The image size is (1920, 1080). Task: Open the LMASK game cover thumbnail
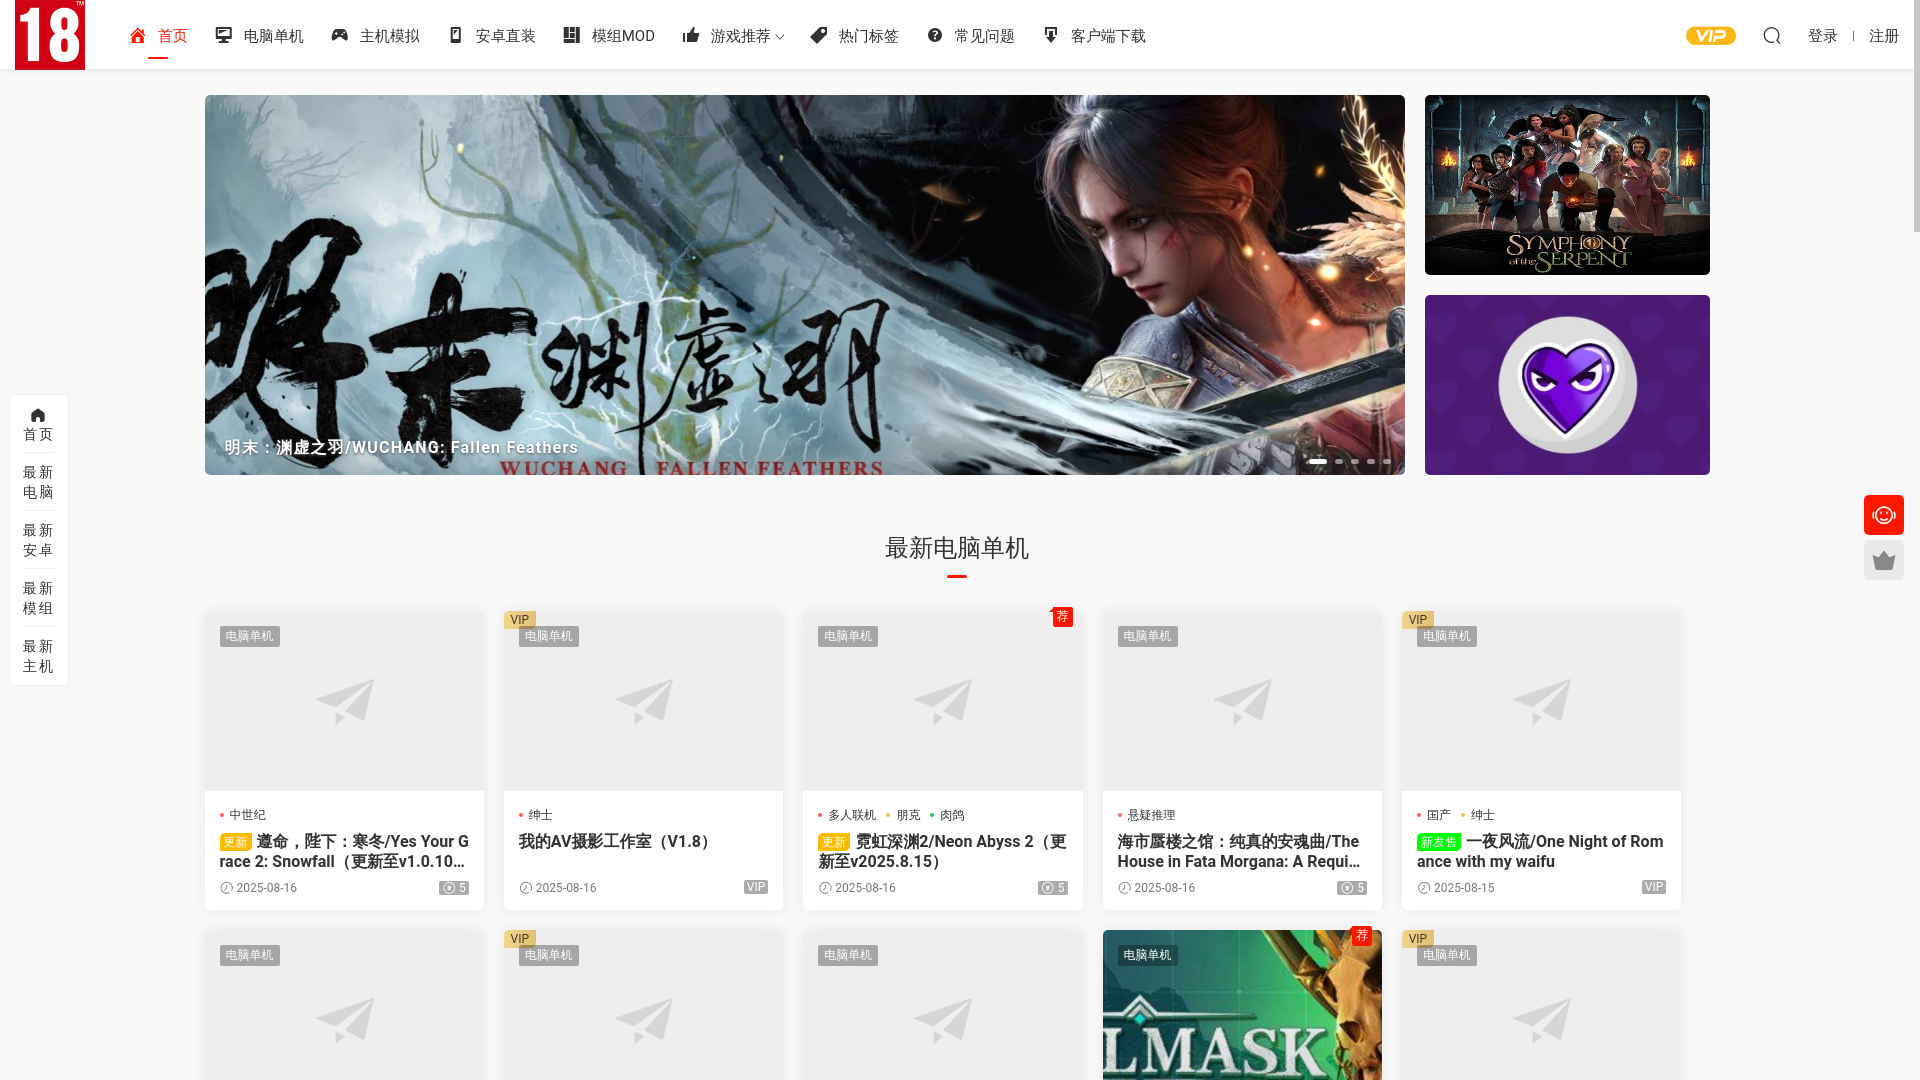pos(1242,1005)
